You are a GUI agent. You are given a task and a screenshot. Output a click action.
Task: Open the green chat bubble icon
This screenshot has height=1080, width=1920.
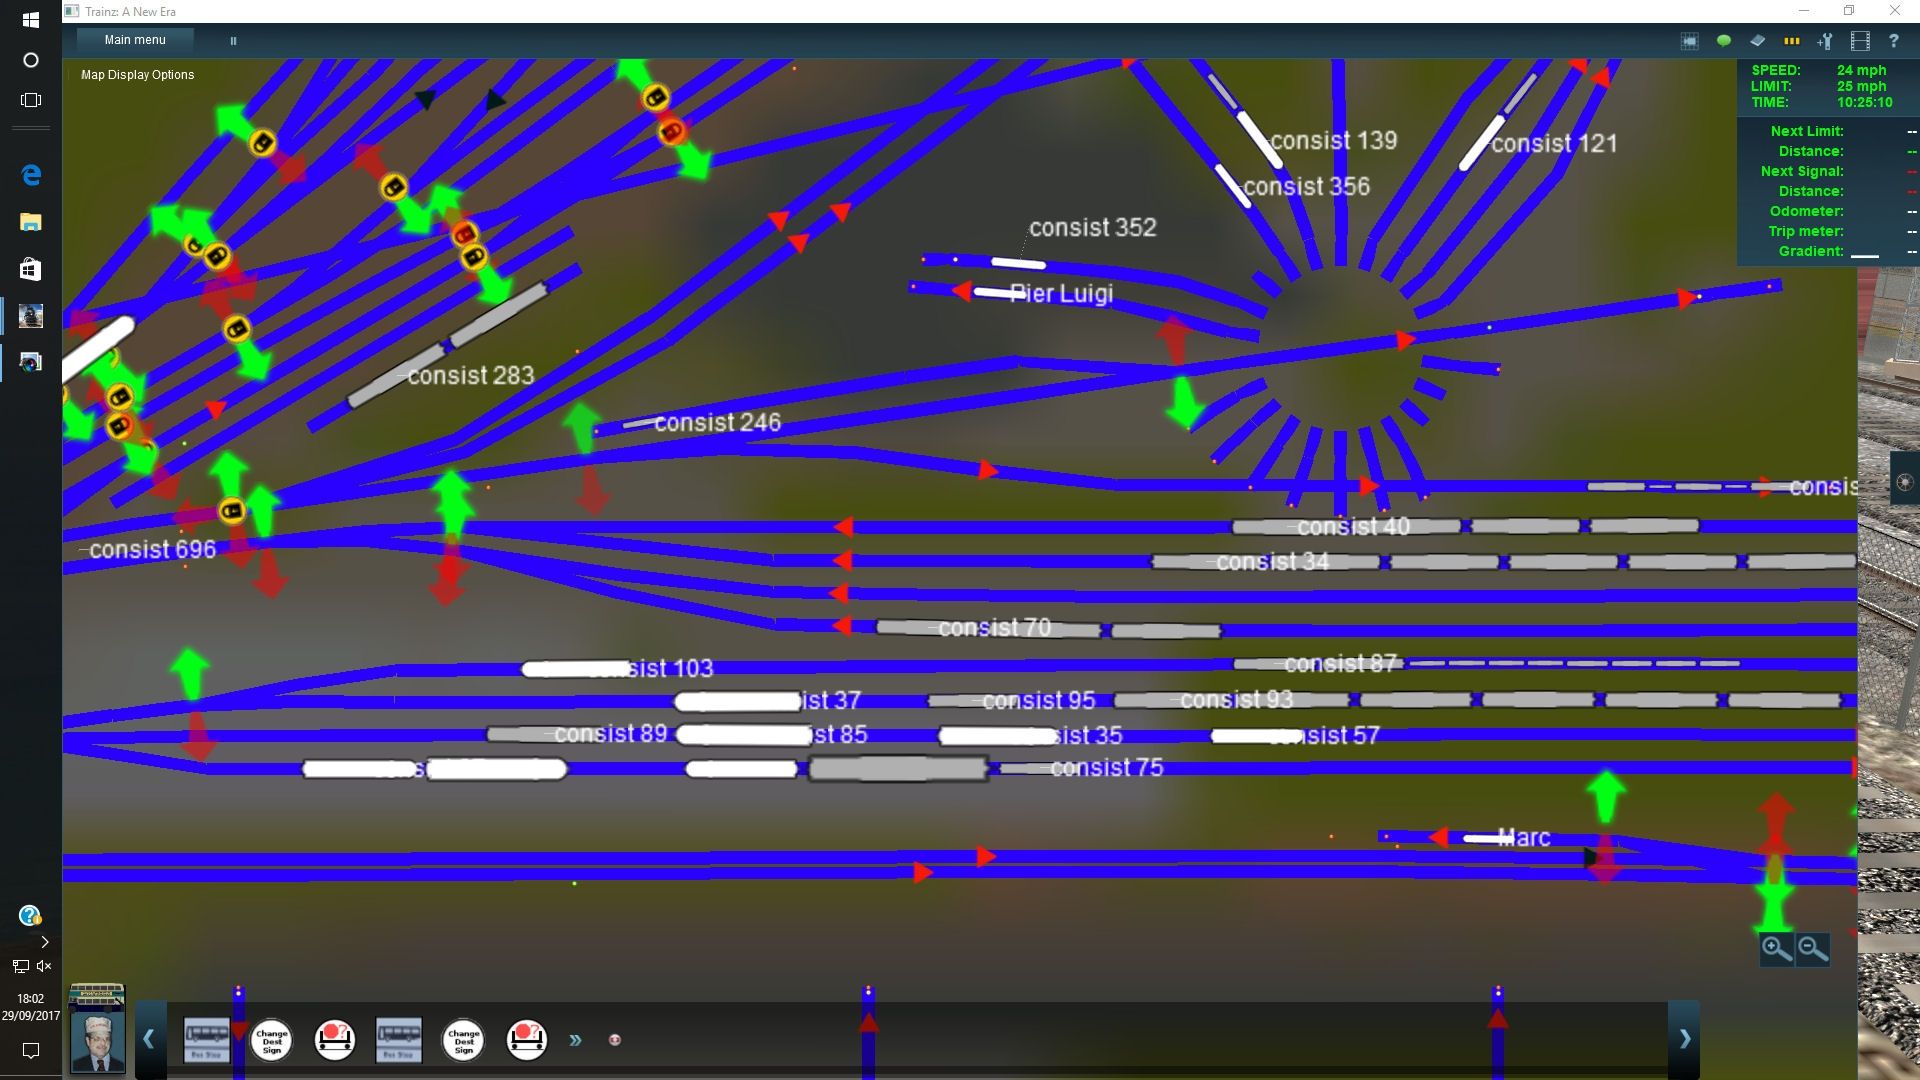pyautogui.click(x=1723, y=41)
